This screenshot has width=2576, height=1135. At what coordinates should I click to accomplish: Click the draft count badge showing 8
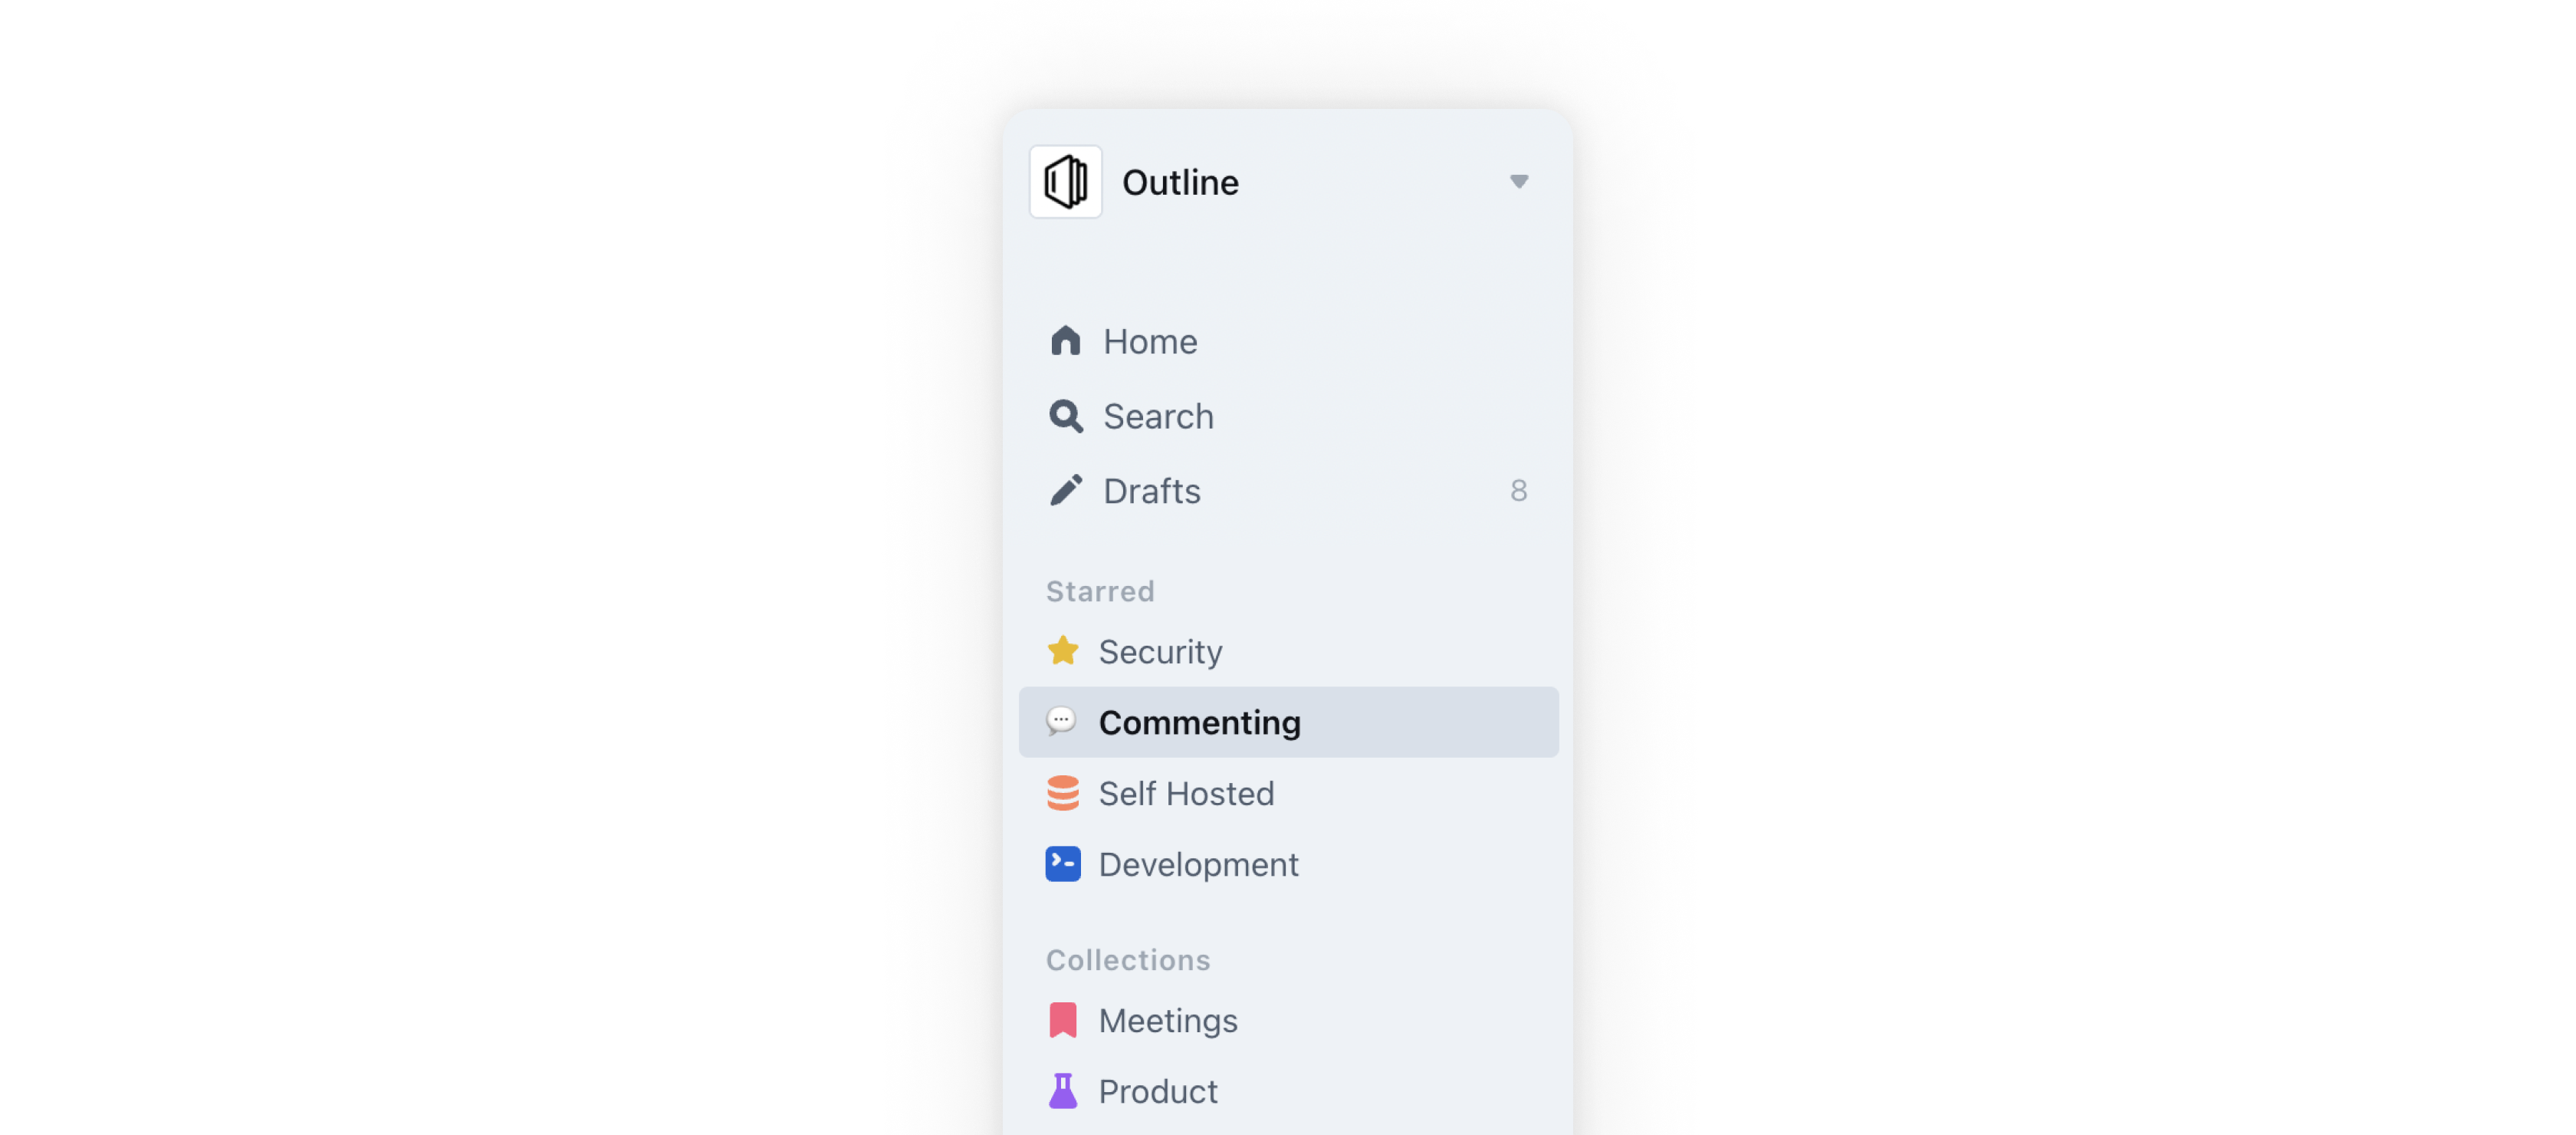pos(1519,490)
